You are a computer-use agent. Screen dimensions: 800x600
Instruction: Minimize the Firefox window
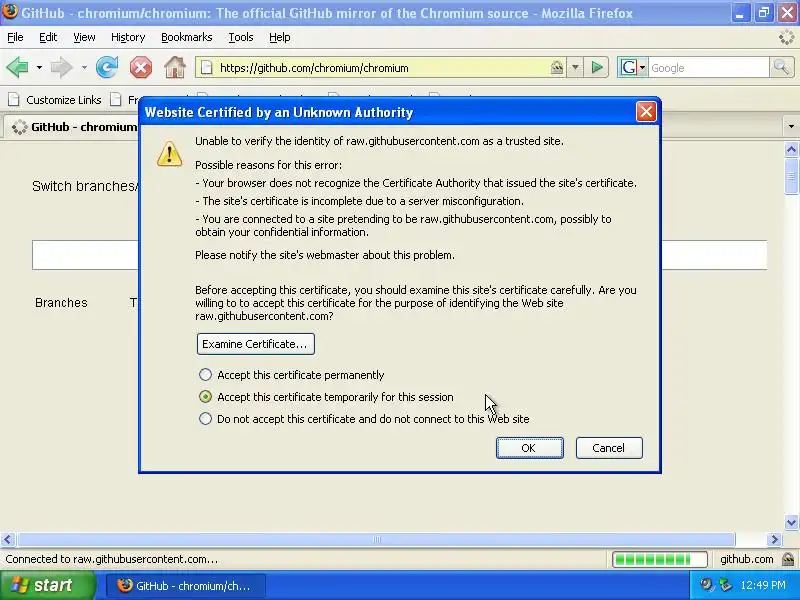(x=739, y=13)
